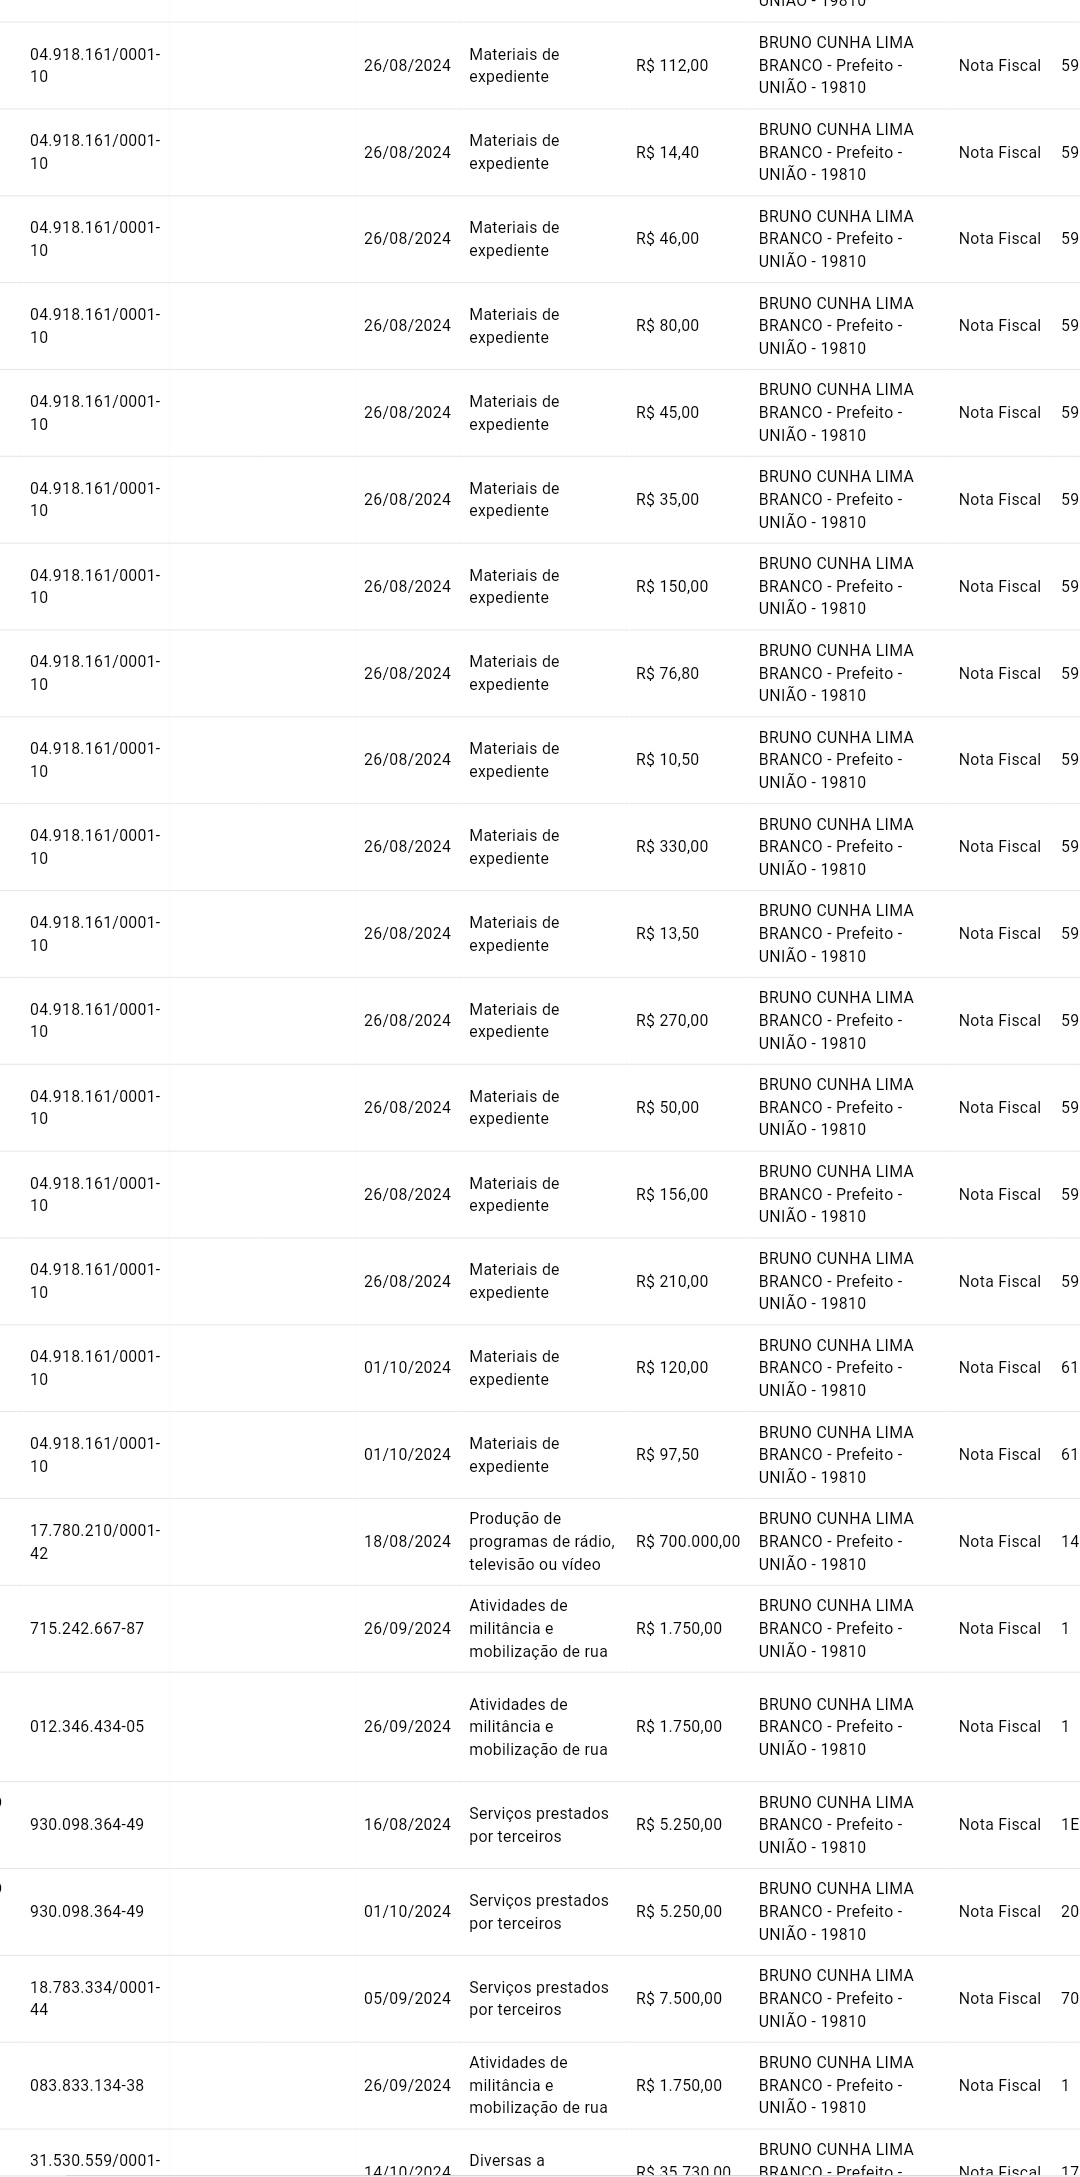Select the CPF 012.346.434-05 row
Image resolution: width=1080 pixels, height=2177 pixels.
pos(87,1726)
